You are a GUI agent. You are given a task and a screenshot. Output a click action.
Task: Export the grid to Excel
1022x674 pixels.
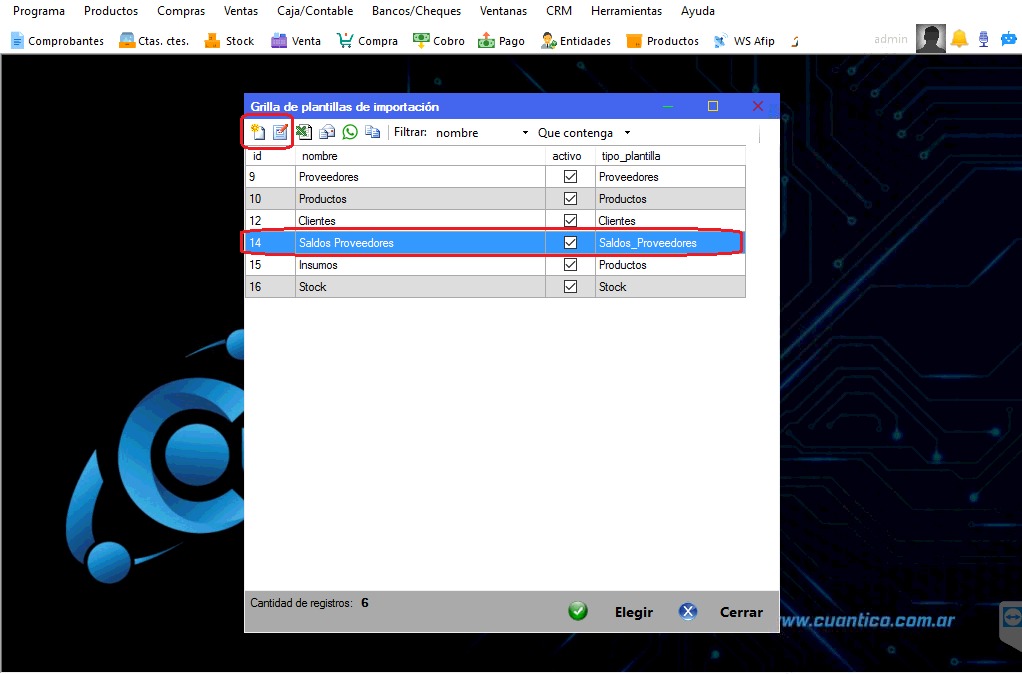[304, 132]
